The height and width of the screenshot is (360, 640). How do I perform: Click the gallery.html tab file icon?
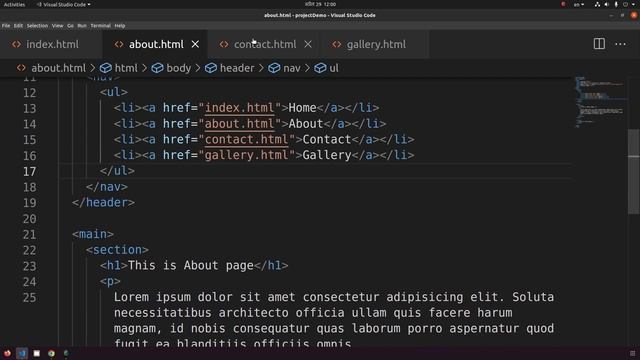coord(336,44)
